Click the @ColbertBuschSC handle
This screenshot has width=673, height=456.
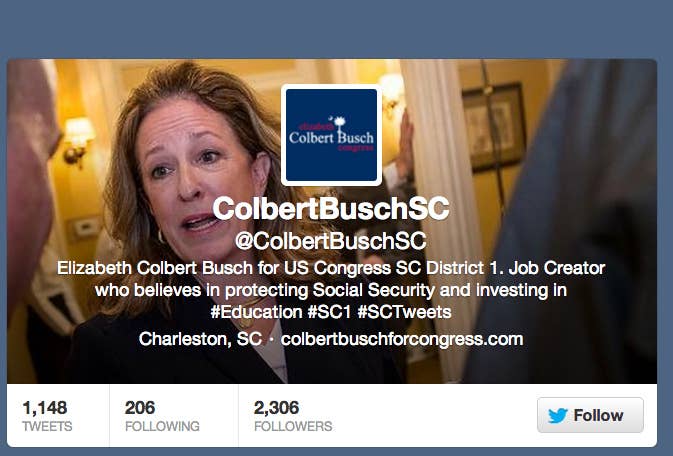pos(330,241)
